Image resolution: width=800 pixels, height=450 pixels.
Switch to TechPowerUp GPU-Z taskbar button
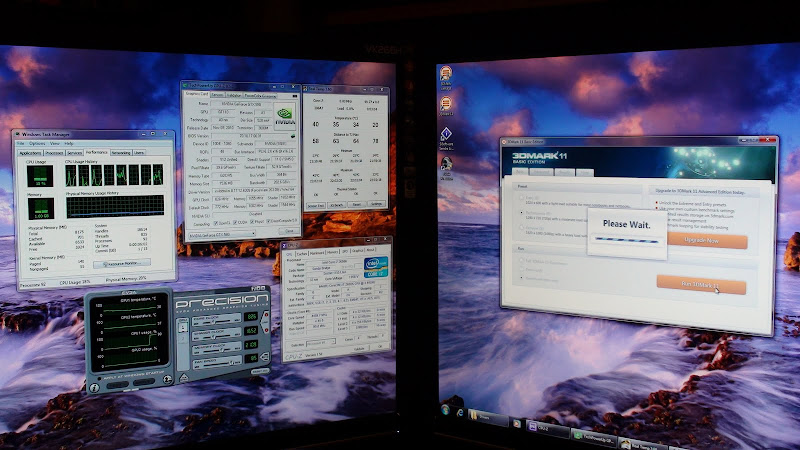click(593, 438)
